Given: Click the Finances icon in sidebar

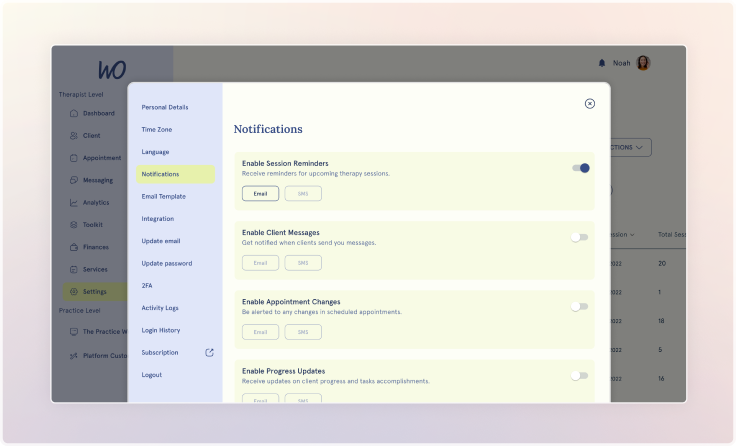Looking at the screenshot, I should [74, 247].
